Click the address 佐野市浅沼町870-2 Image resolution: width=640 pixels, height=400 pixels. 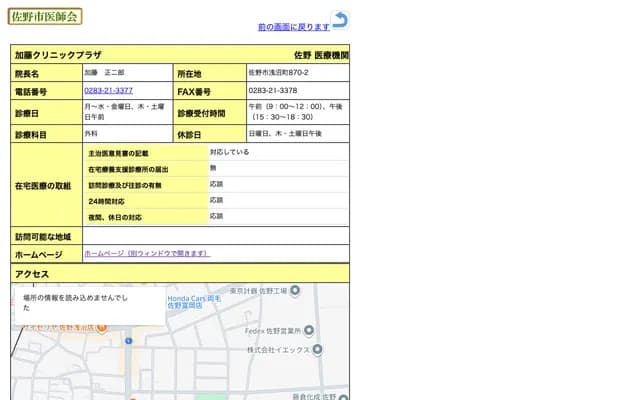click(x=278, y=73)
